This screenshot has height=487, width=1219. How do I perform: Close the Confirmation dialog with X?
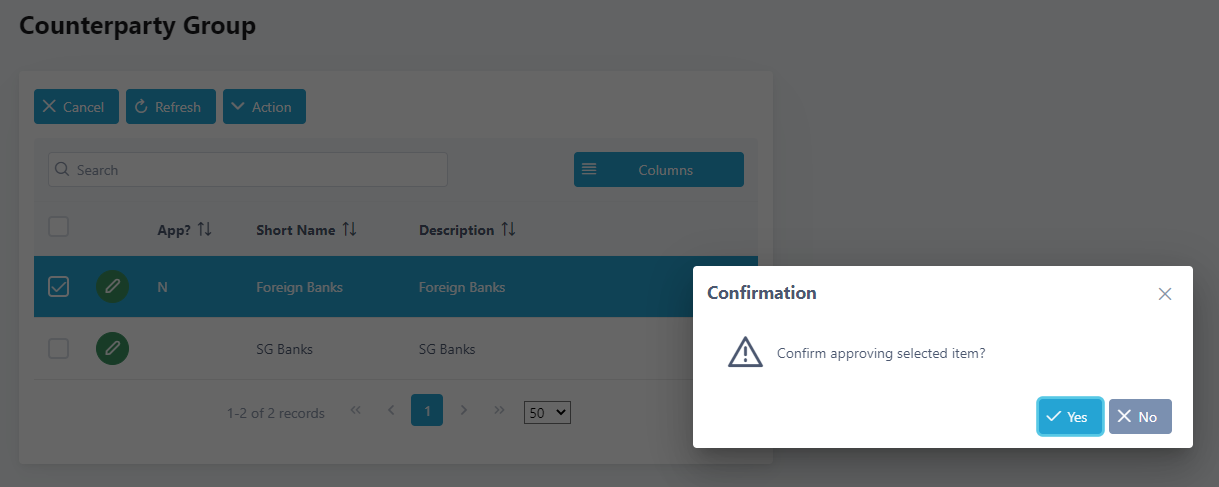(1164, 294)
